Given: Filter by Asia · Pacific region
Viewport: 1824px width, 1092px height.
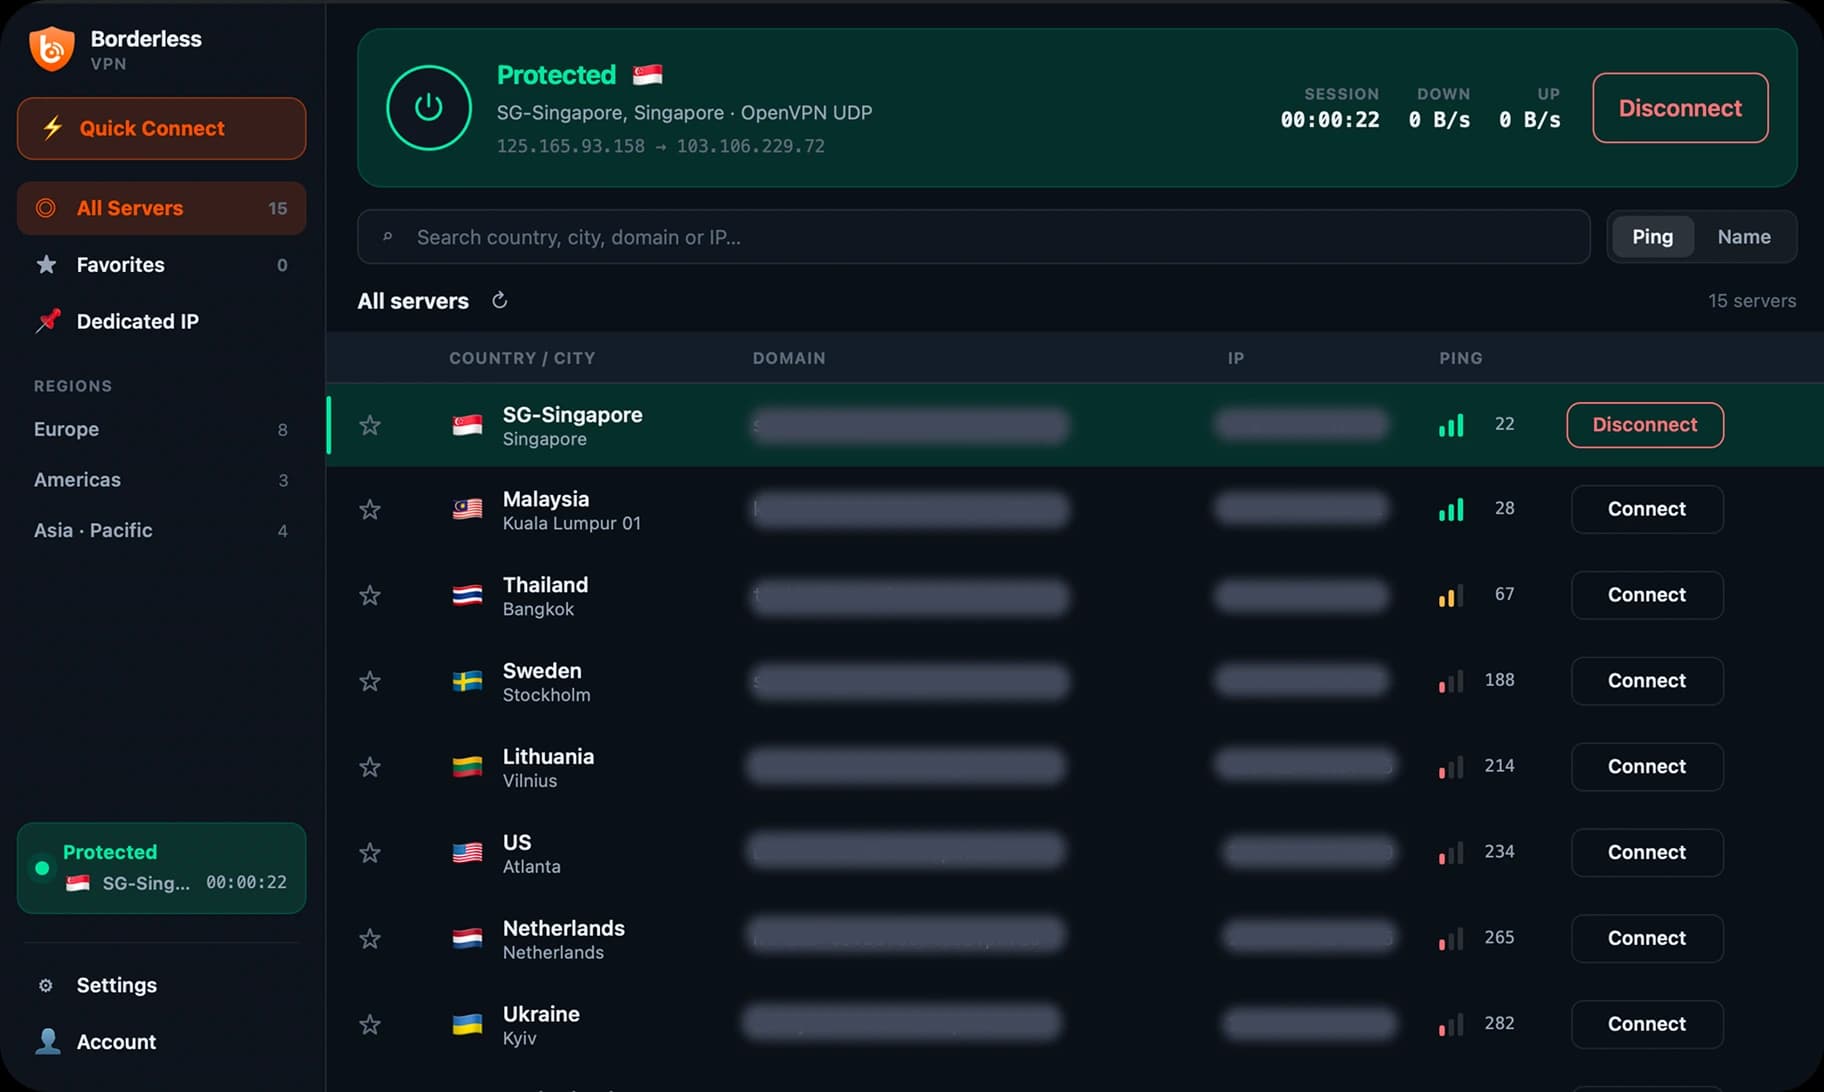Looking at the screenshot, I should point(162,530).
